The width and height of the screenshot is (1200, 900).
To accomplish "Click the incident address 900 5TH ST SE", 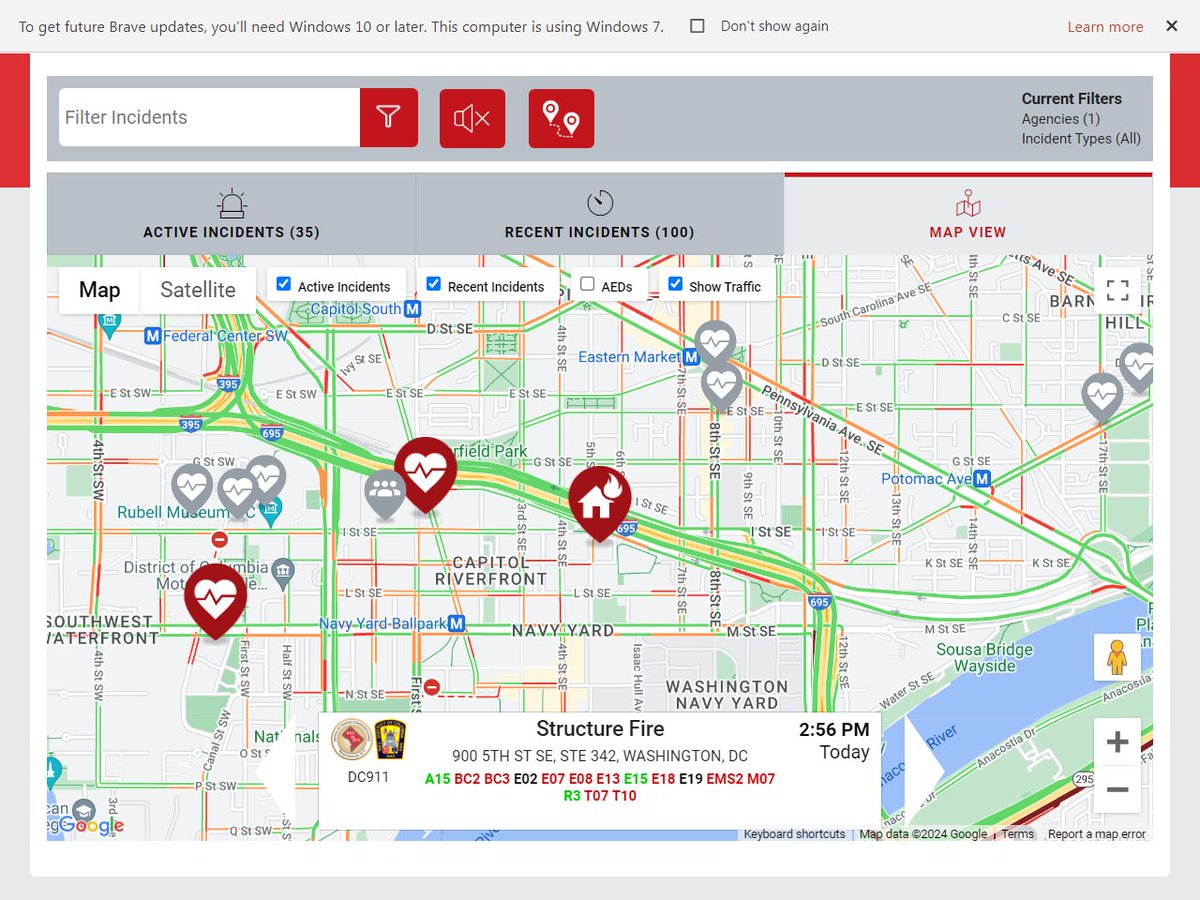I will [x=600, y=756].
